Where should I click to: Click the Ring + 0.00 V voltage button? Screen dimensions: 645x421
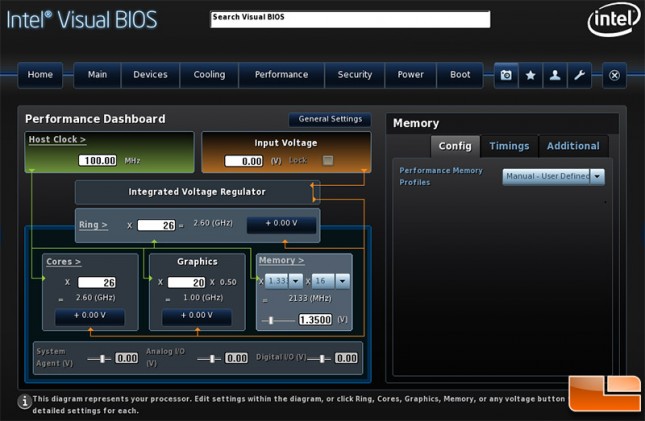(x=281, y=224)
